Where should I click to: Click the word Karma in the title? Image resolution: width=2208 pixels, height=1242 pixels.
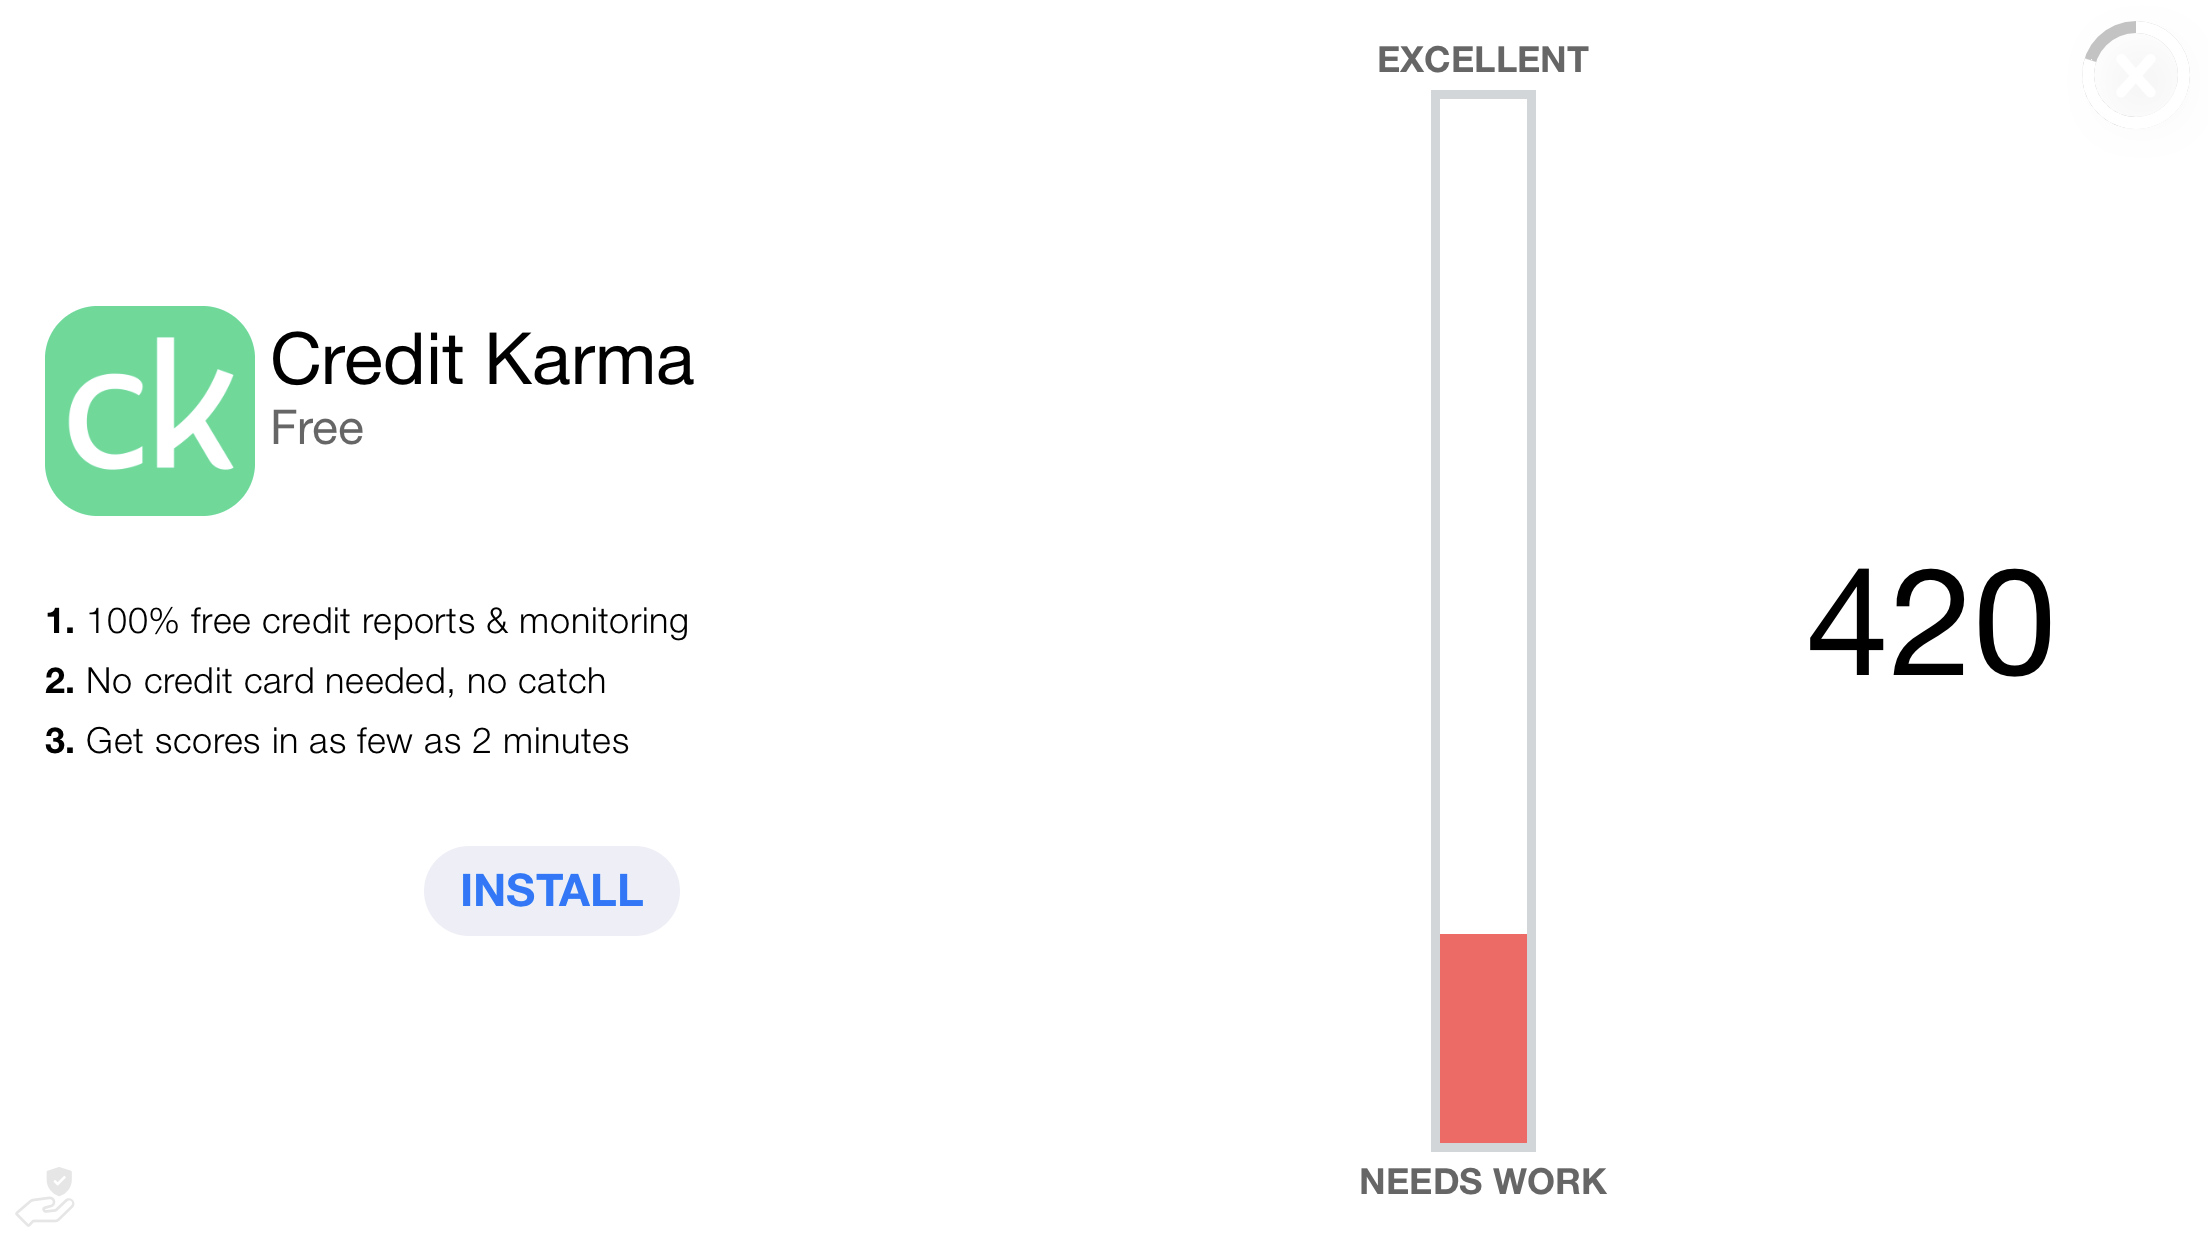pos(590,359)
